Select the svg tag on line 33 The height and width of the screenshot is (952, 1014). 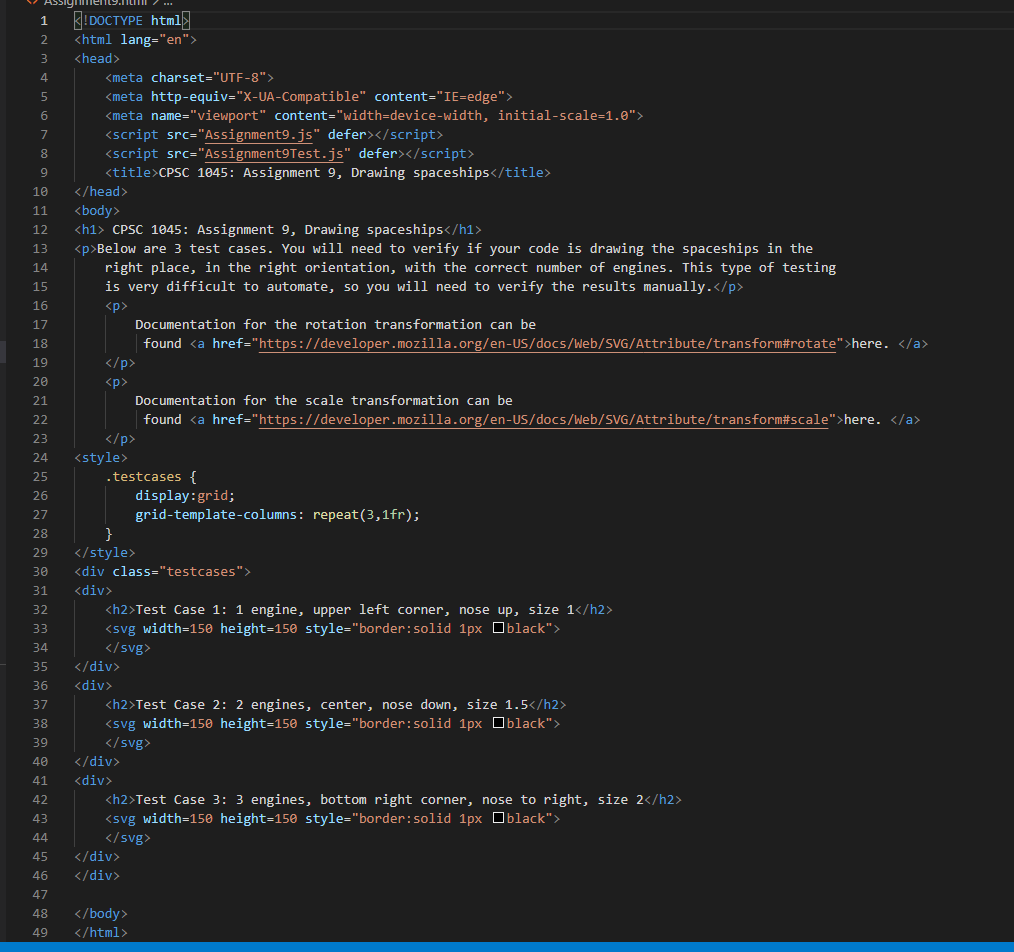pos(122,628)
